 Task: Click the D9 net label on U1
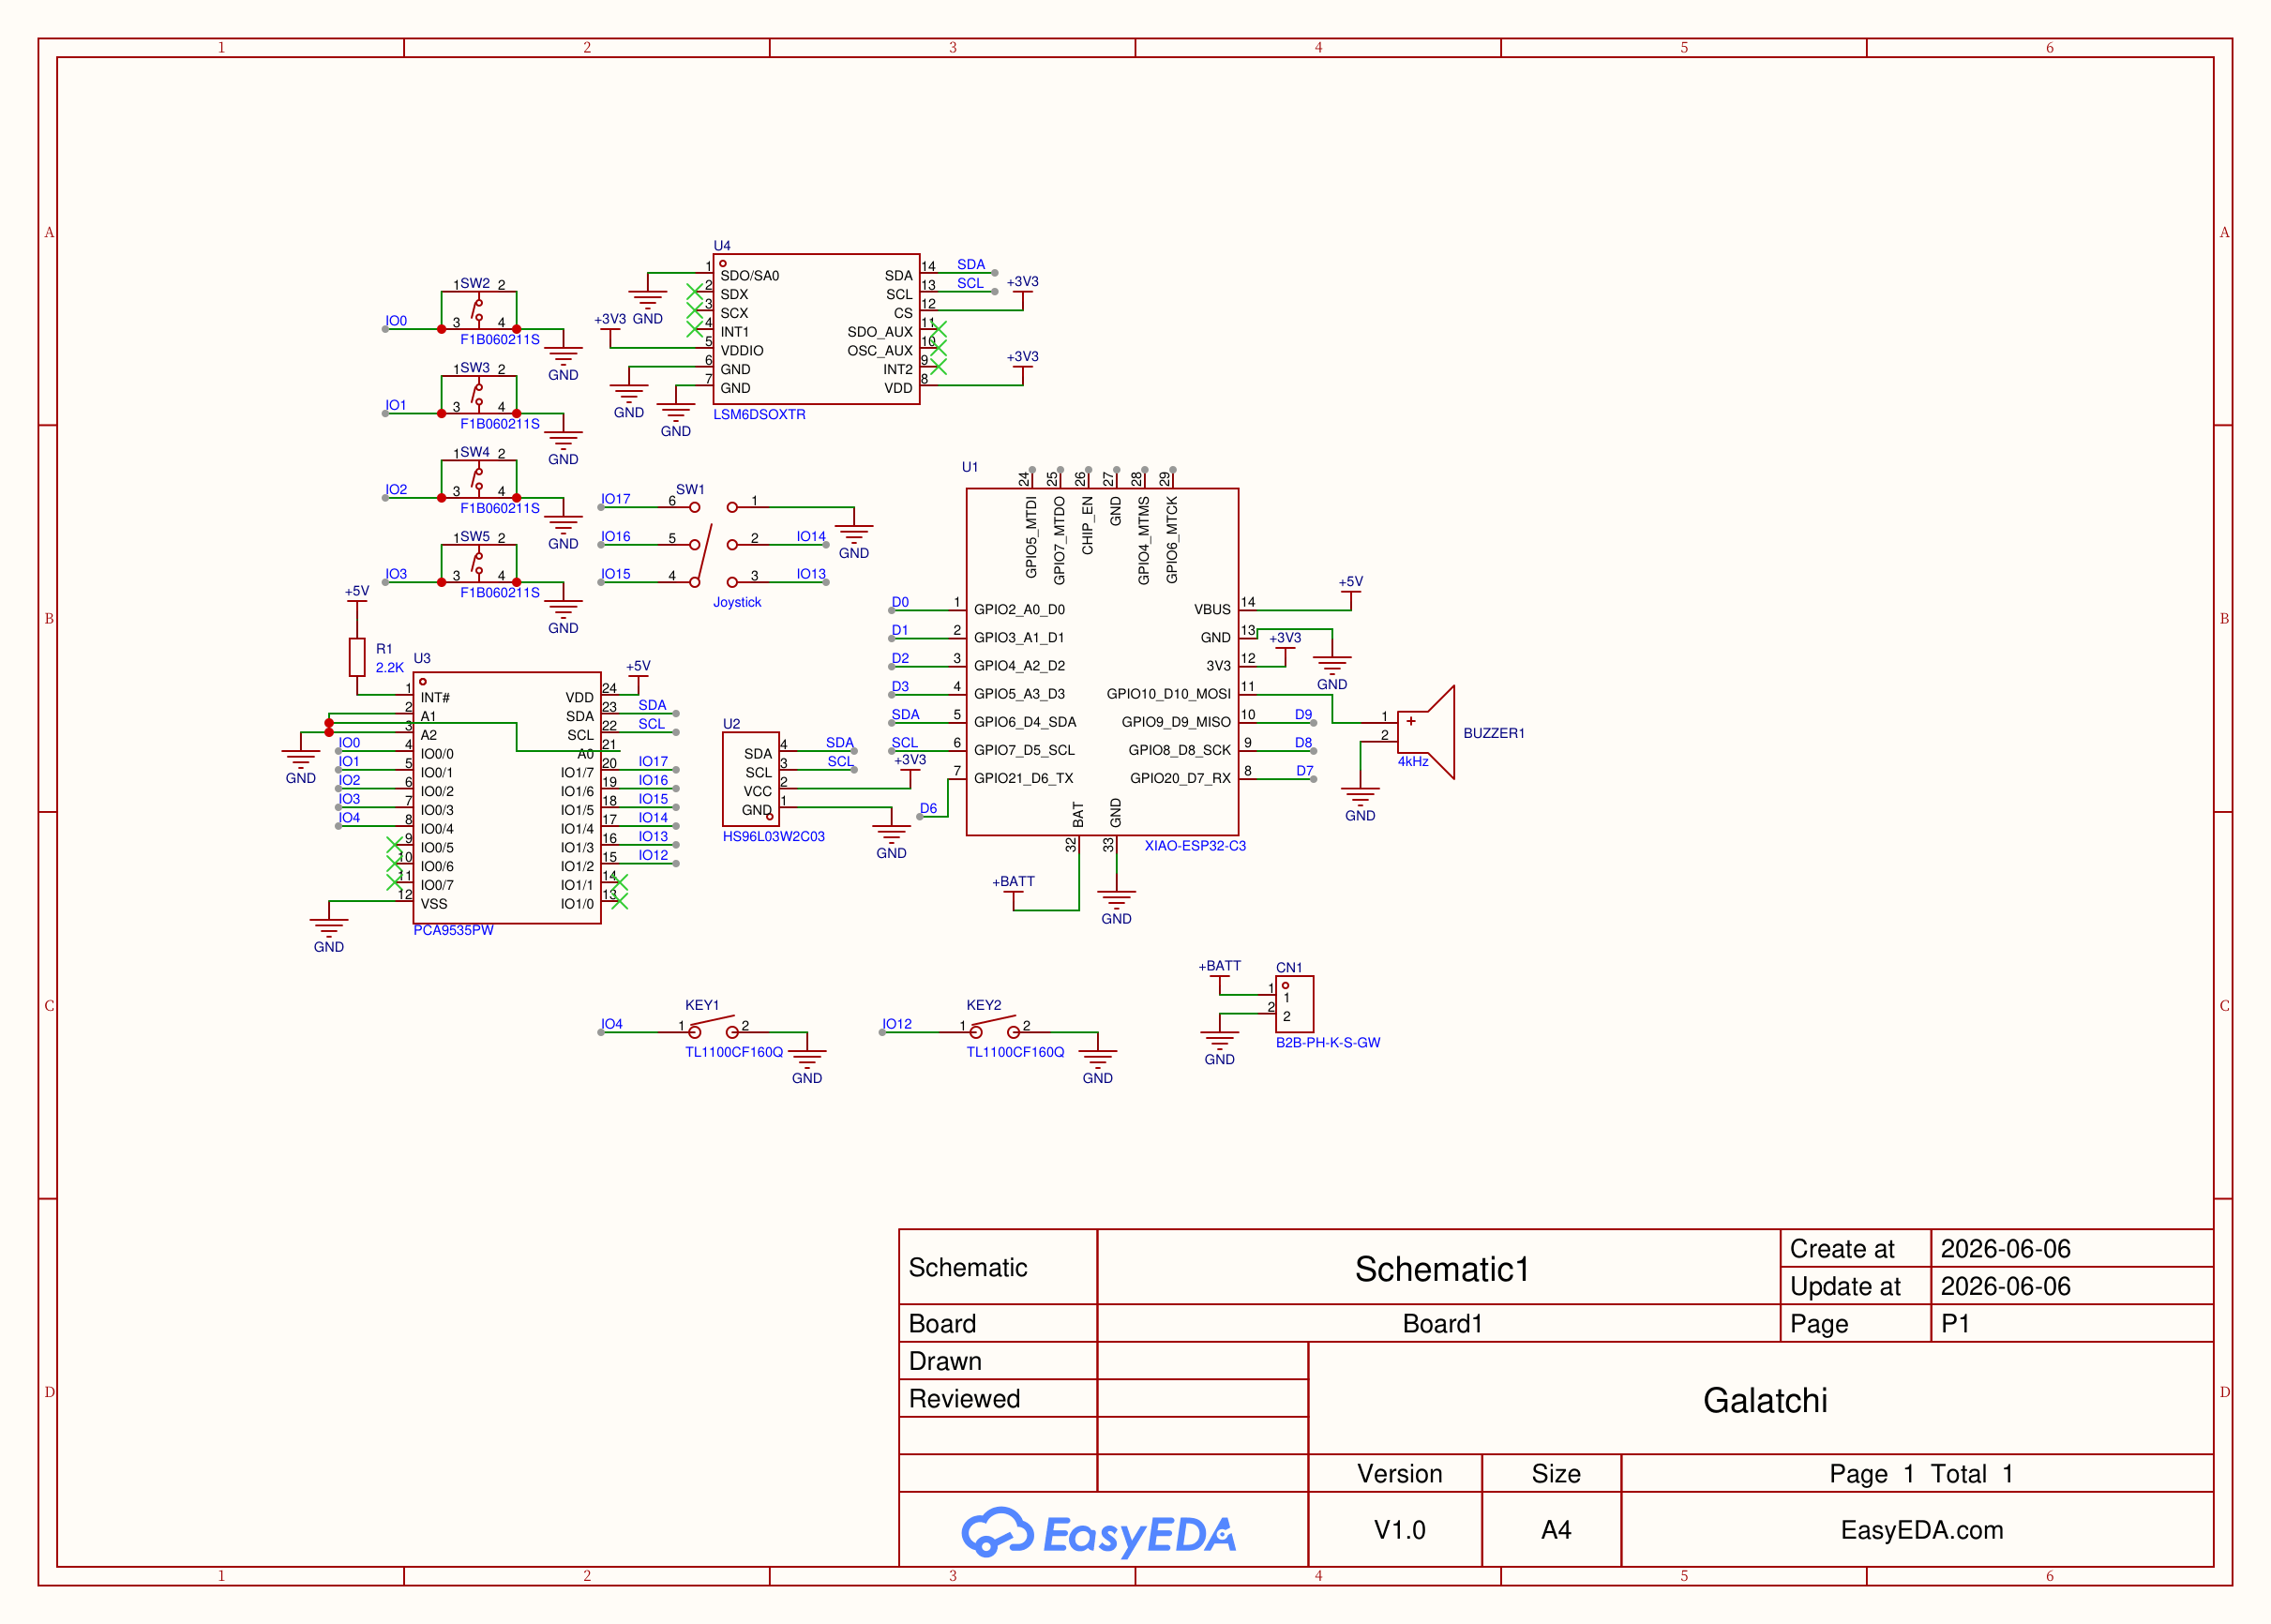pyautogui.click(x=1303, y=714)
